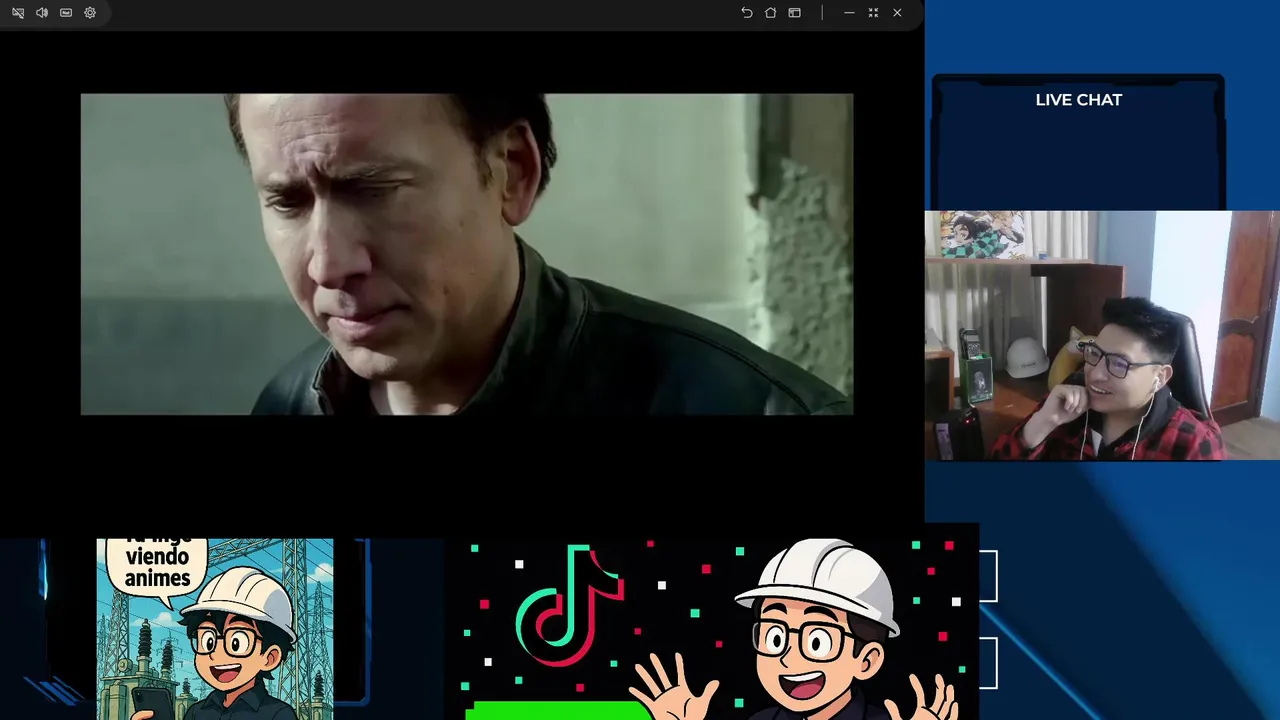This screenshot has width=1280, height=720.
Task: Click the streamer webcam feed
Action: (1102, 335)
